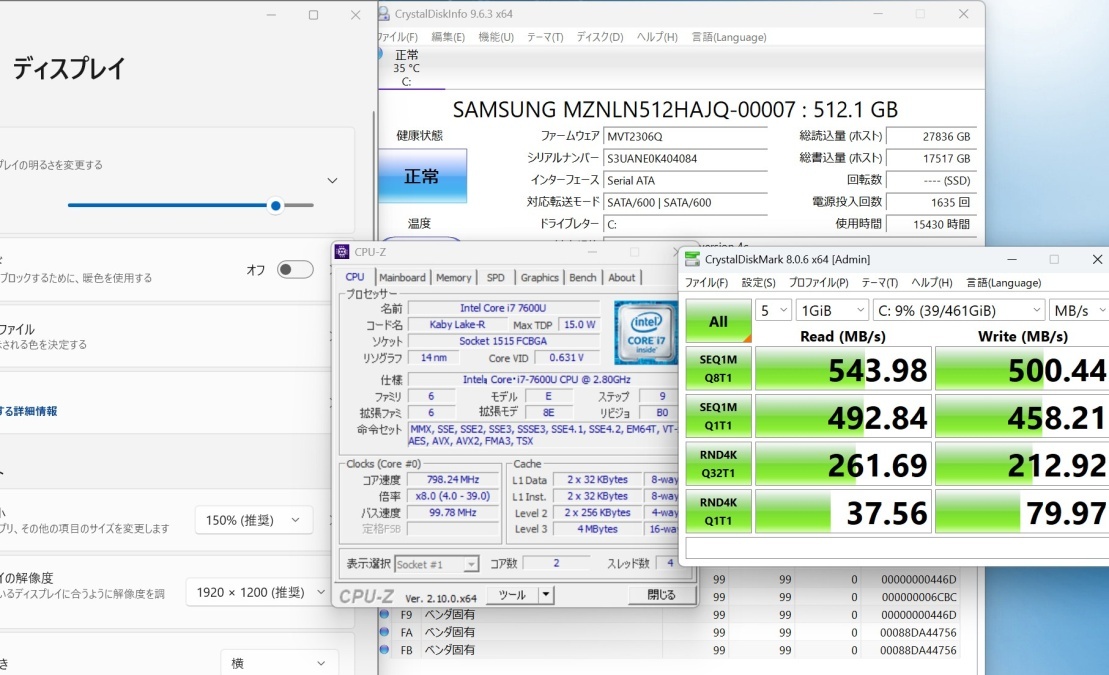The image size is (1109, 675).
Task: Open テーマ(T) menu in CrystalDiskMark
Action: 879,282
